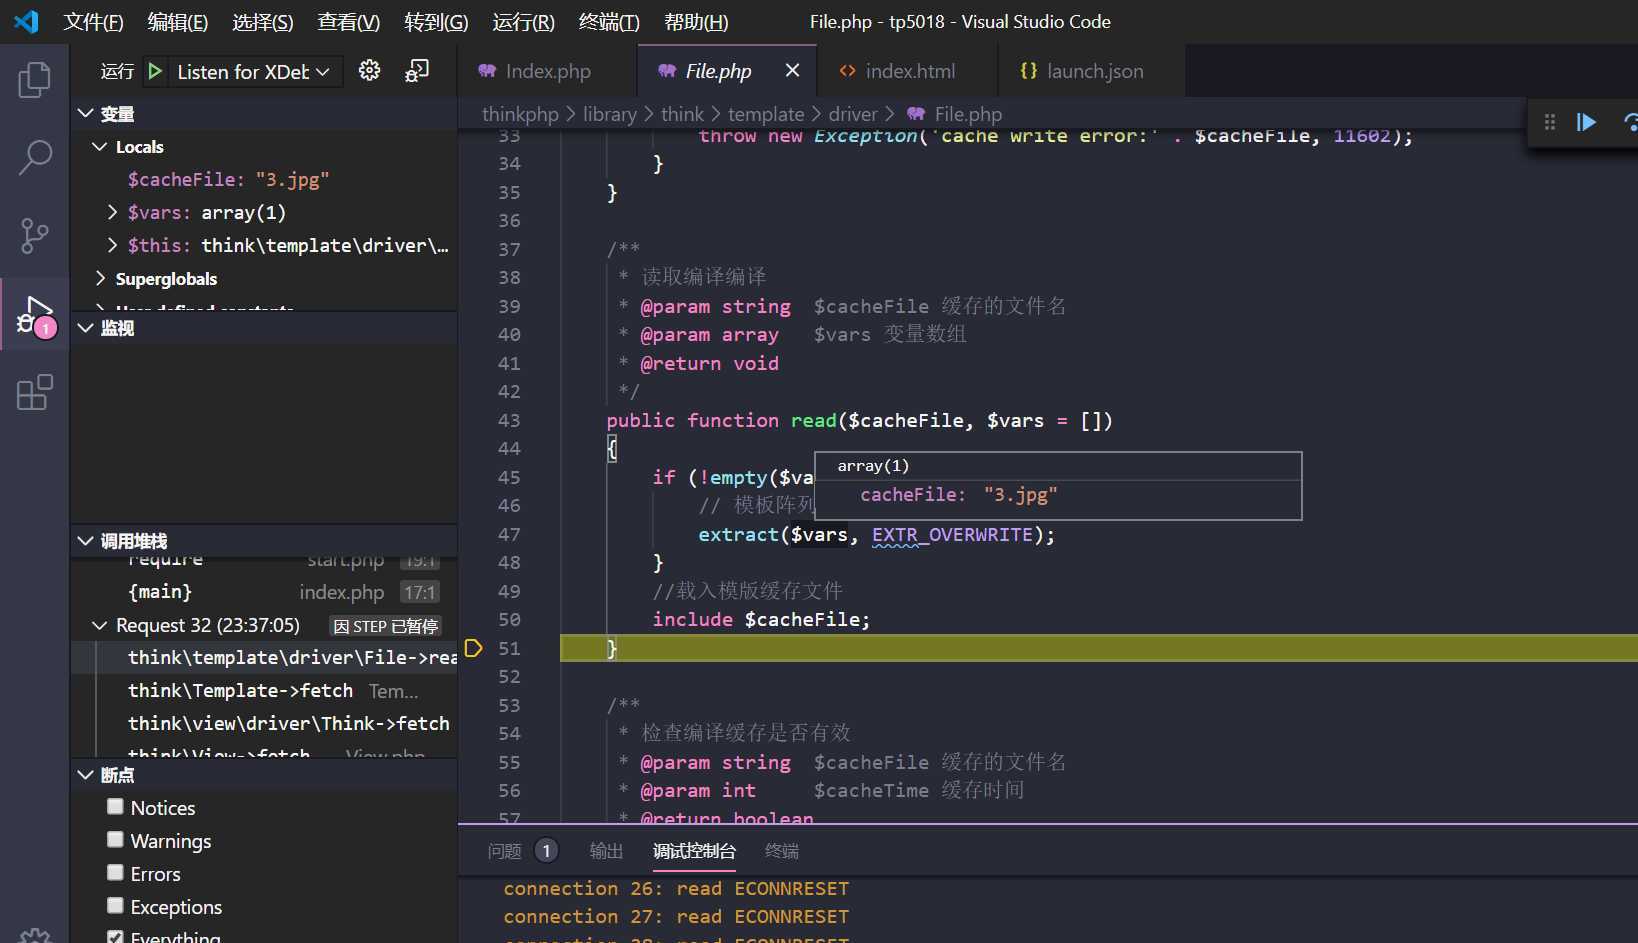Close the File.php tab
Image resolution: width=1638 pixels, height=943 pixels.
(x=792, y=70)
